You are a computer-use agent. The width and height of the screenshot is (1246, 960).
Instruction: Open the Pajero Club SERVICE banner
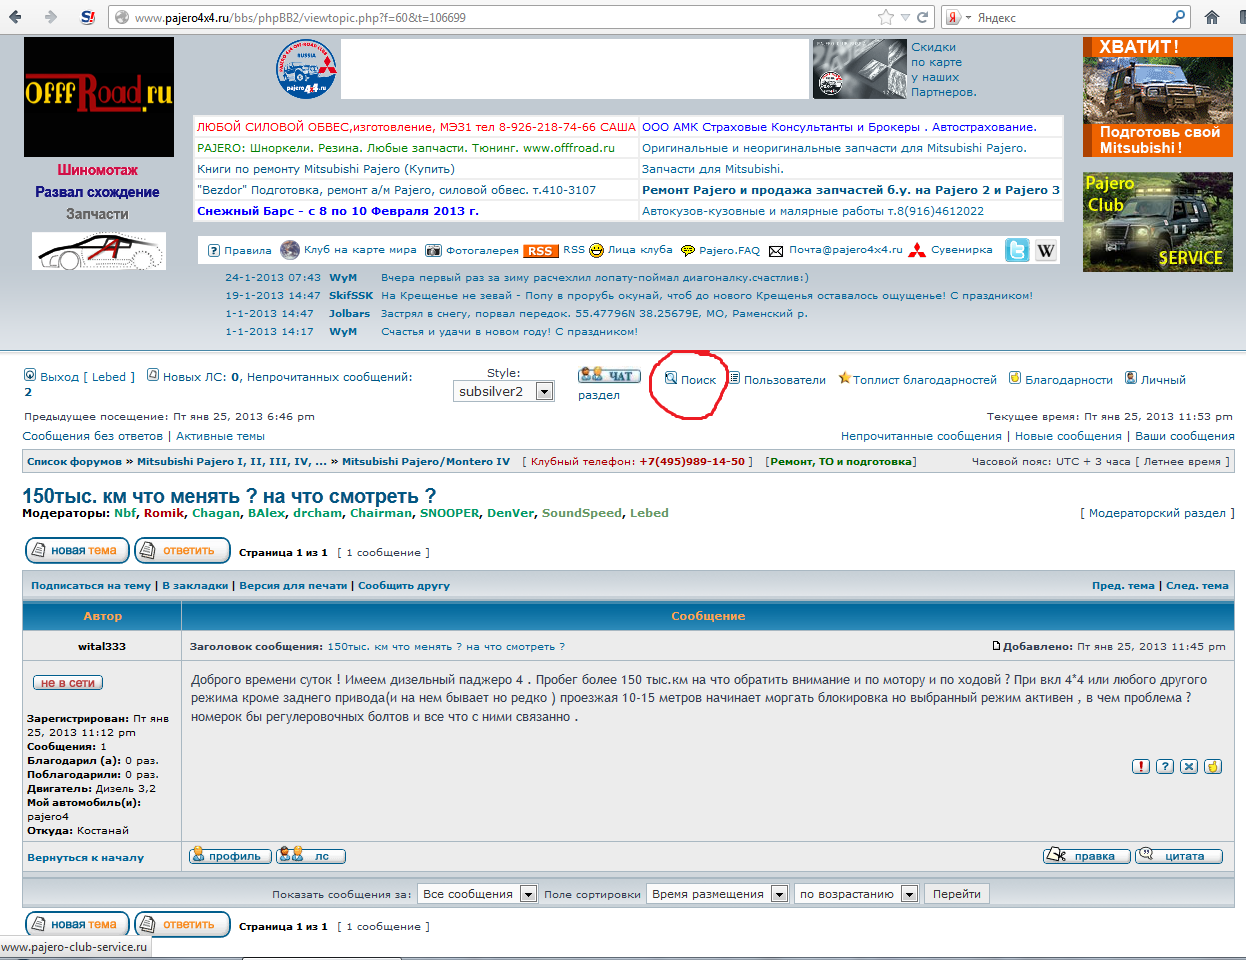tap(1158, 221)
